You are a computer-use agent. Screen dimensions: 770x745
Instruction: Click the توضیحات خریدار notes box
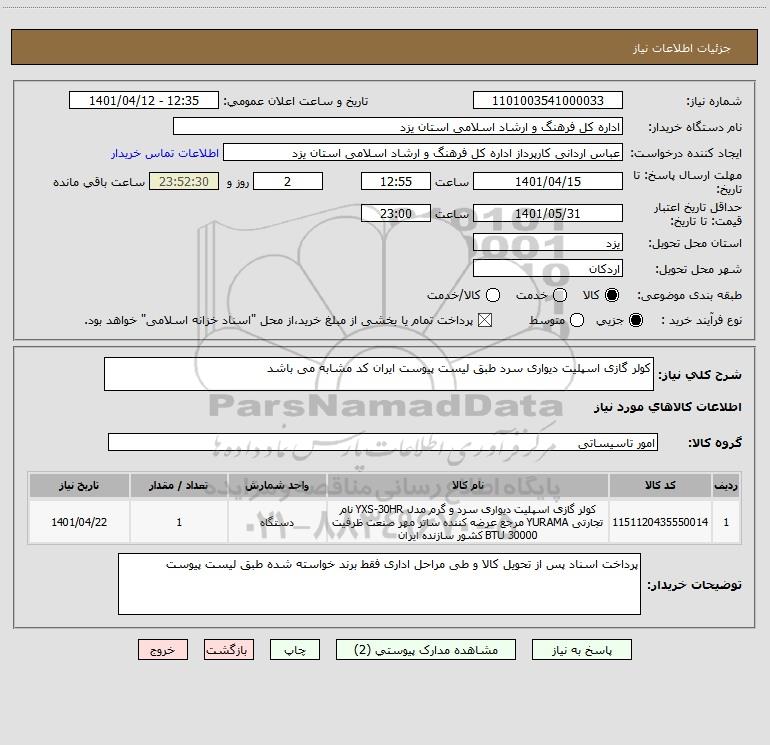pyautogui.click(x=379, y=584)
